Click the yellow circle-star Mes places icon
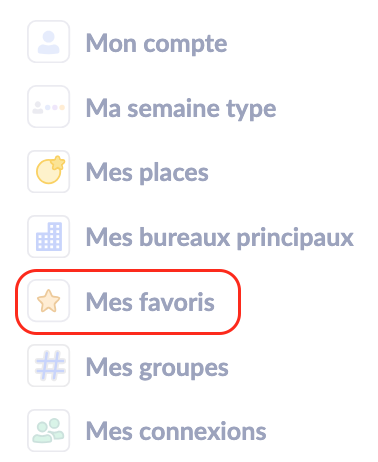The height and width of the screenshot is (462, 378). (x=49, y=171)
